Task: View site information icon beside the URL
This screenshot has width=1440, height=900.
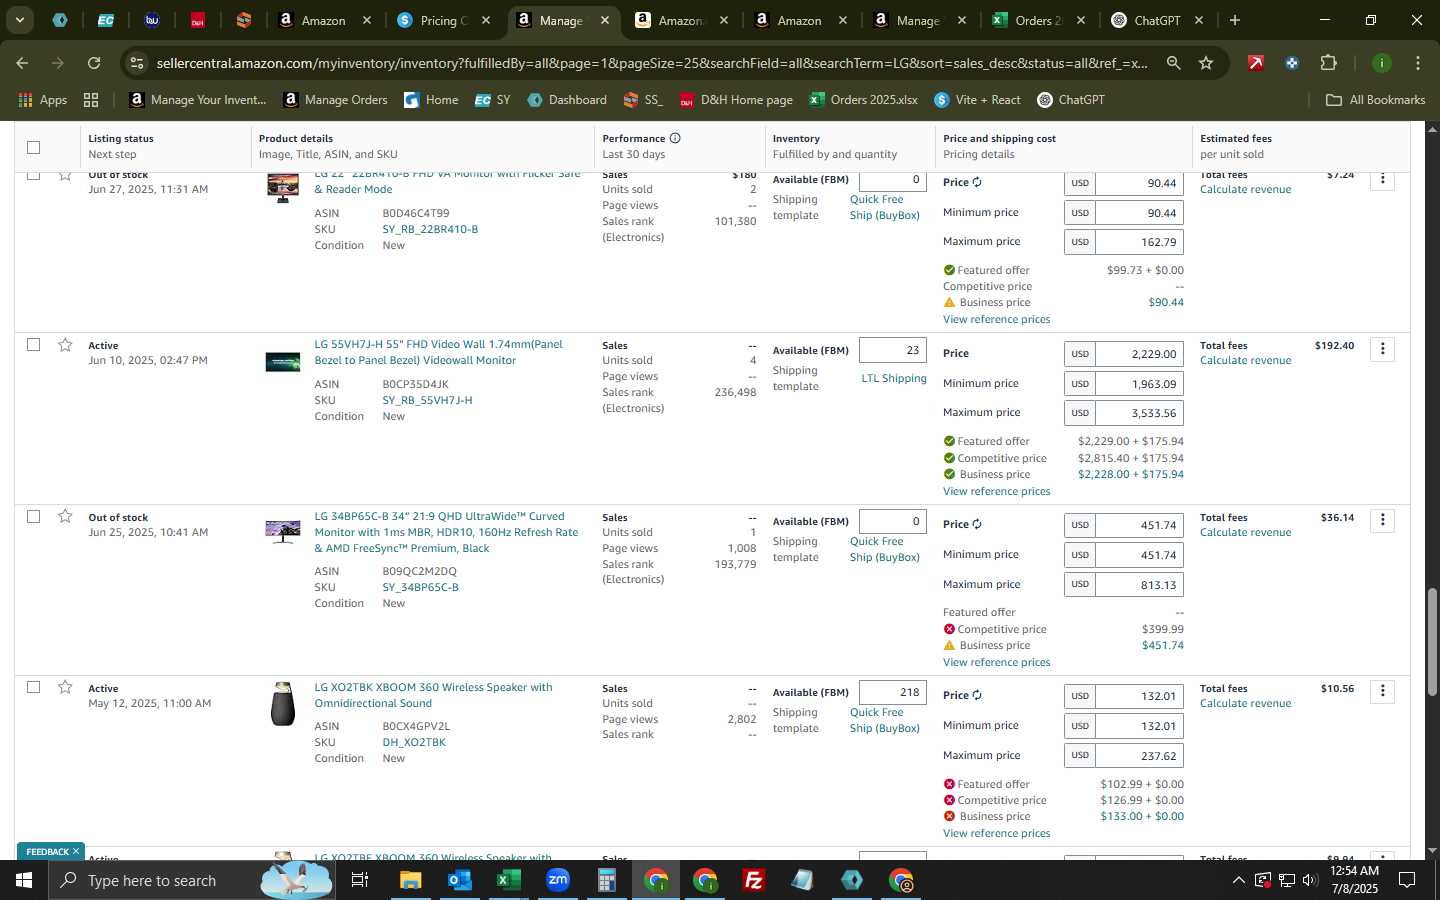Action: click(x=137, y=63)
